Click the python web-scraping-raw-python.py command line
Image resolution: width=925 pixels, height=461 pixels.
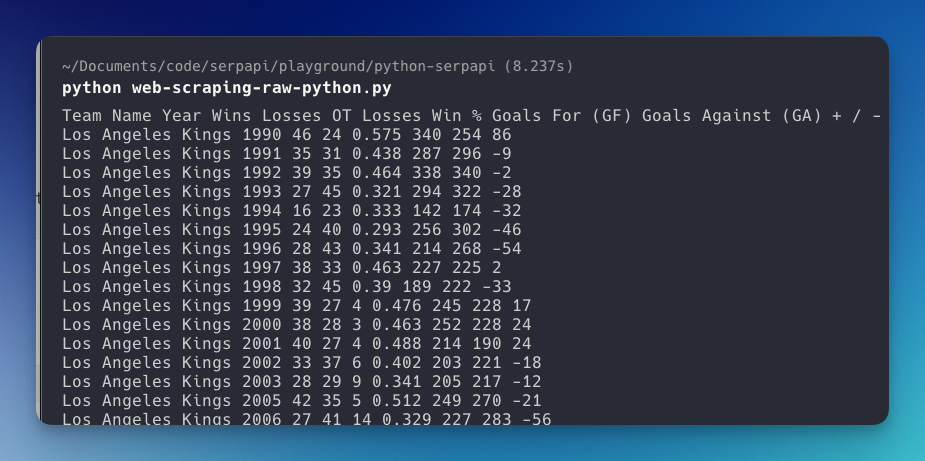click(x=227, y=89)
